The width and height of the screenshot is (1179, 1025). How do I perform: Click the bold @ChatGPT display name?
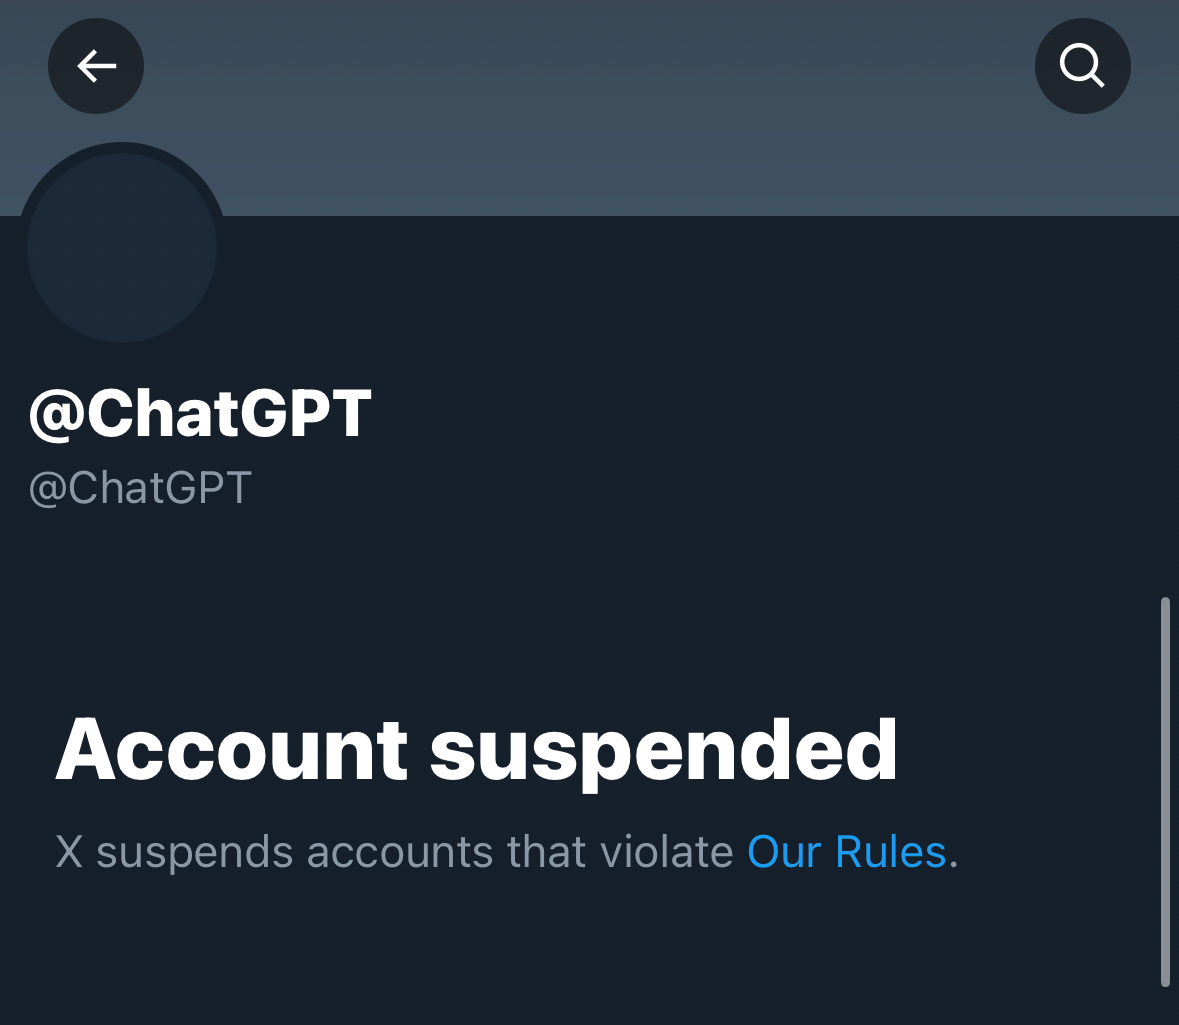(201, 413)
